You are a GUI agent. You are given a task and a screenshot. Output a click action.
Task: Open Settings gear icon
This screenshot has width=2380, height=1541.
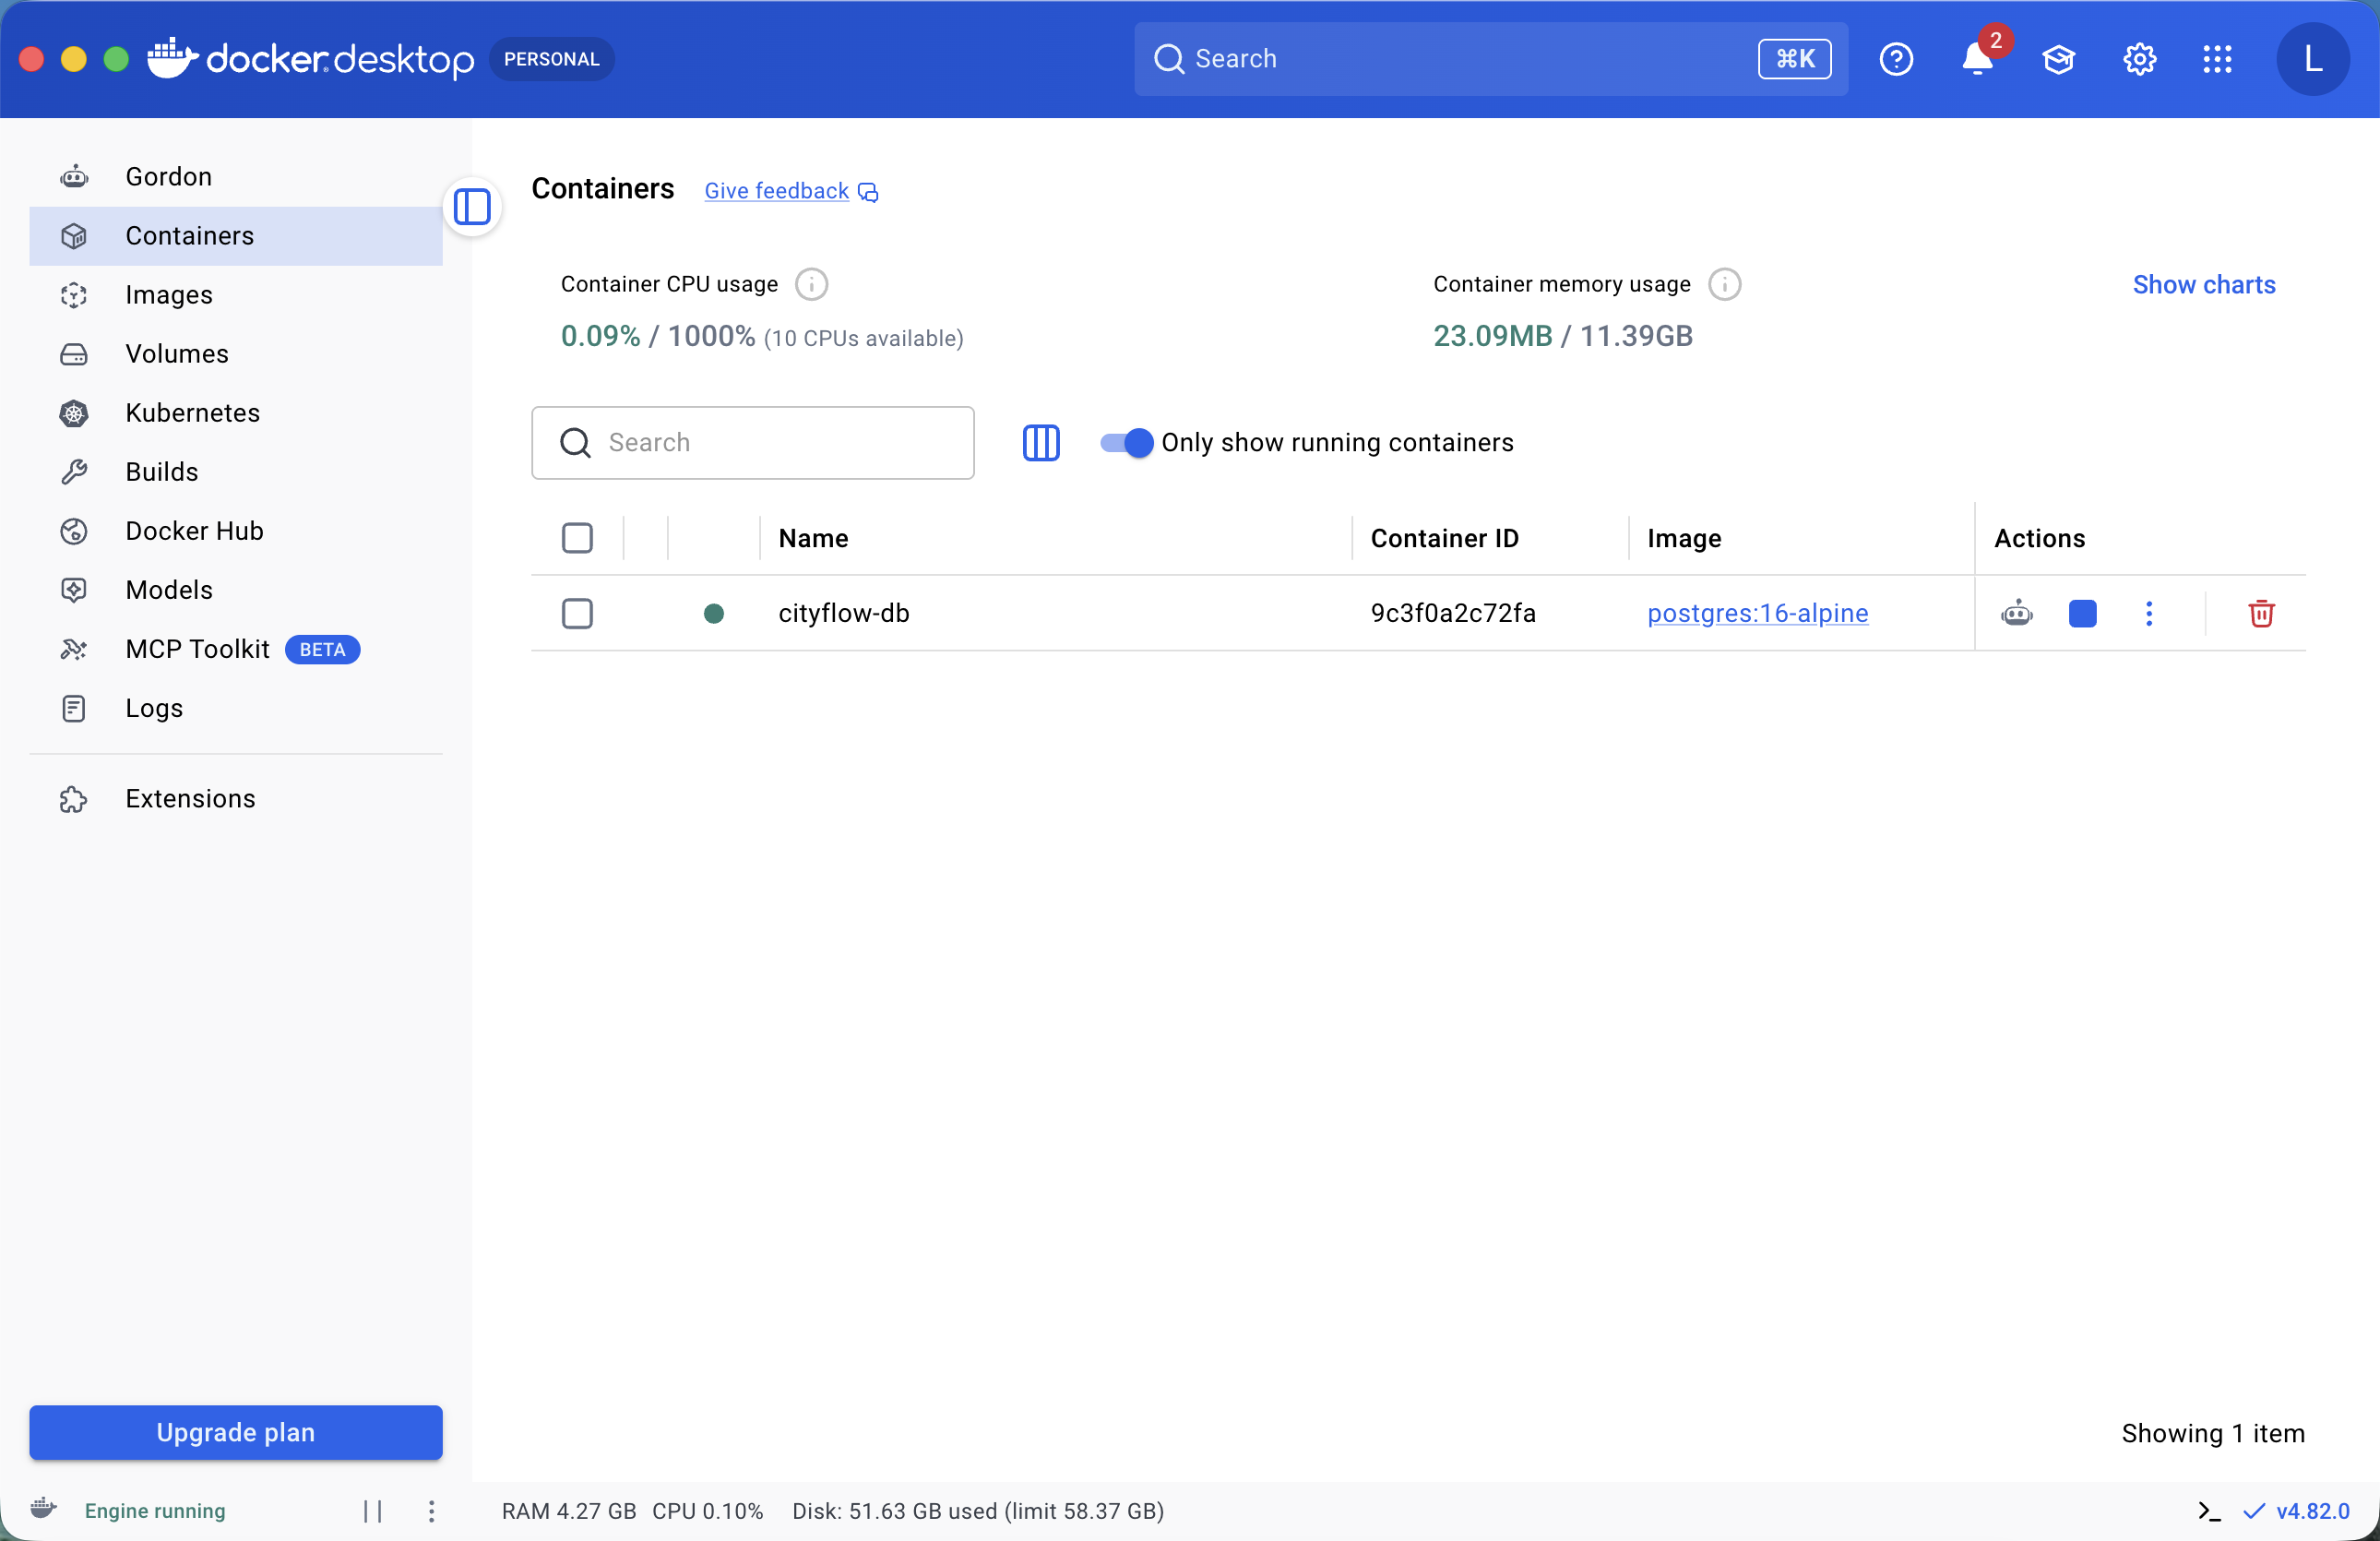[x=2139, y=59]
